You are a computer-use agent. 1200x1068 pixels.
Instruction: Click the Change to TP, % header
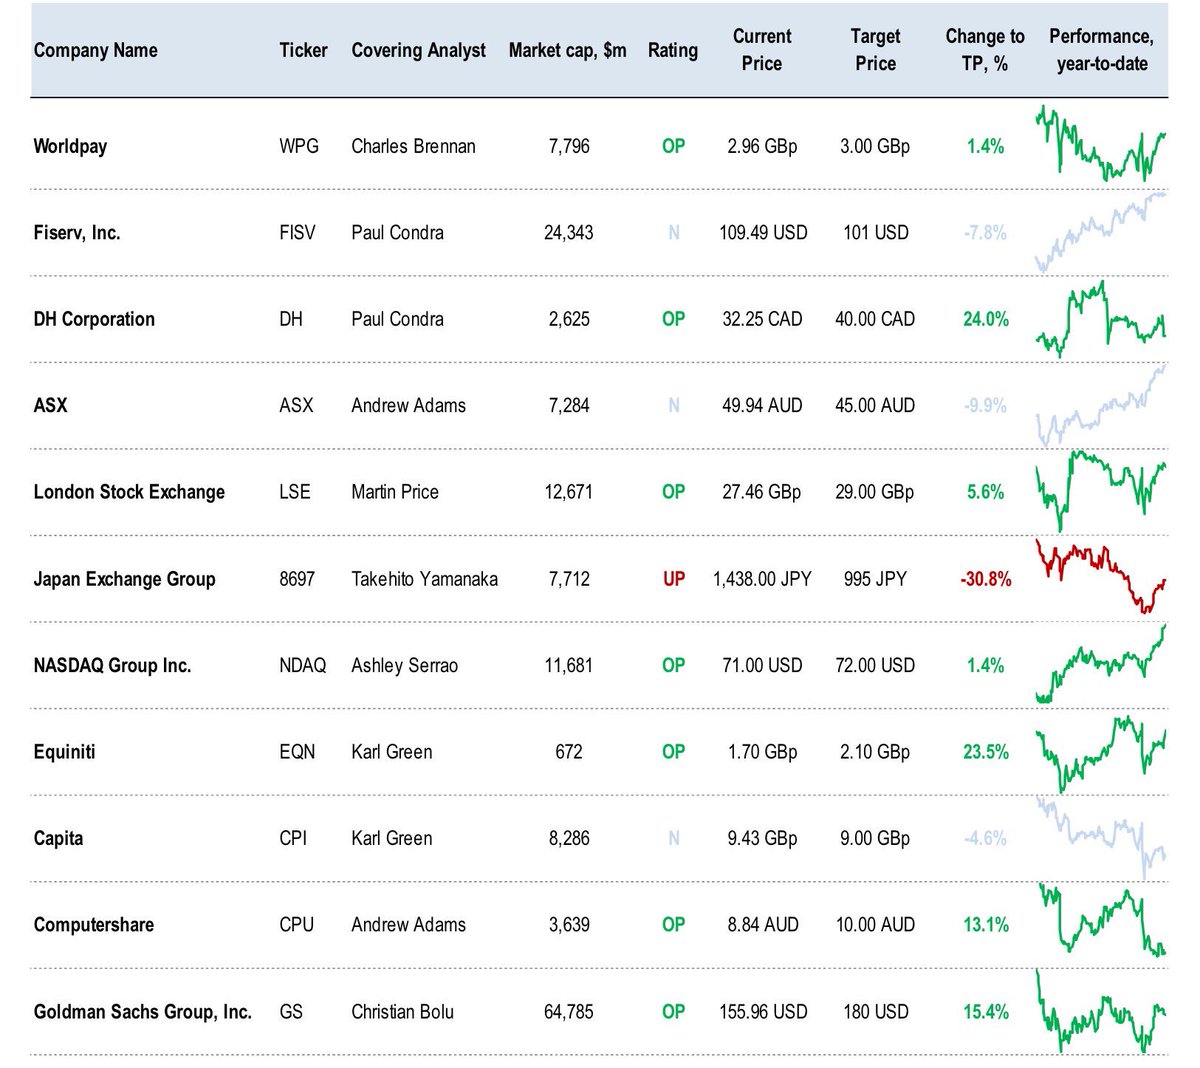point(985,50)
